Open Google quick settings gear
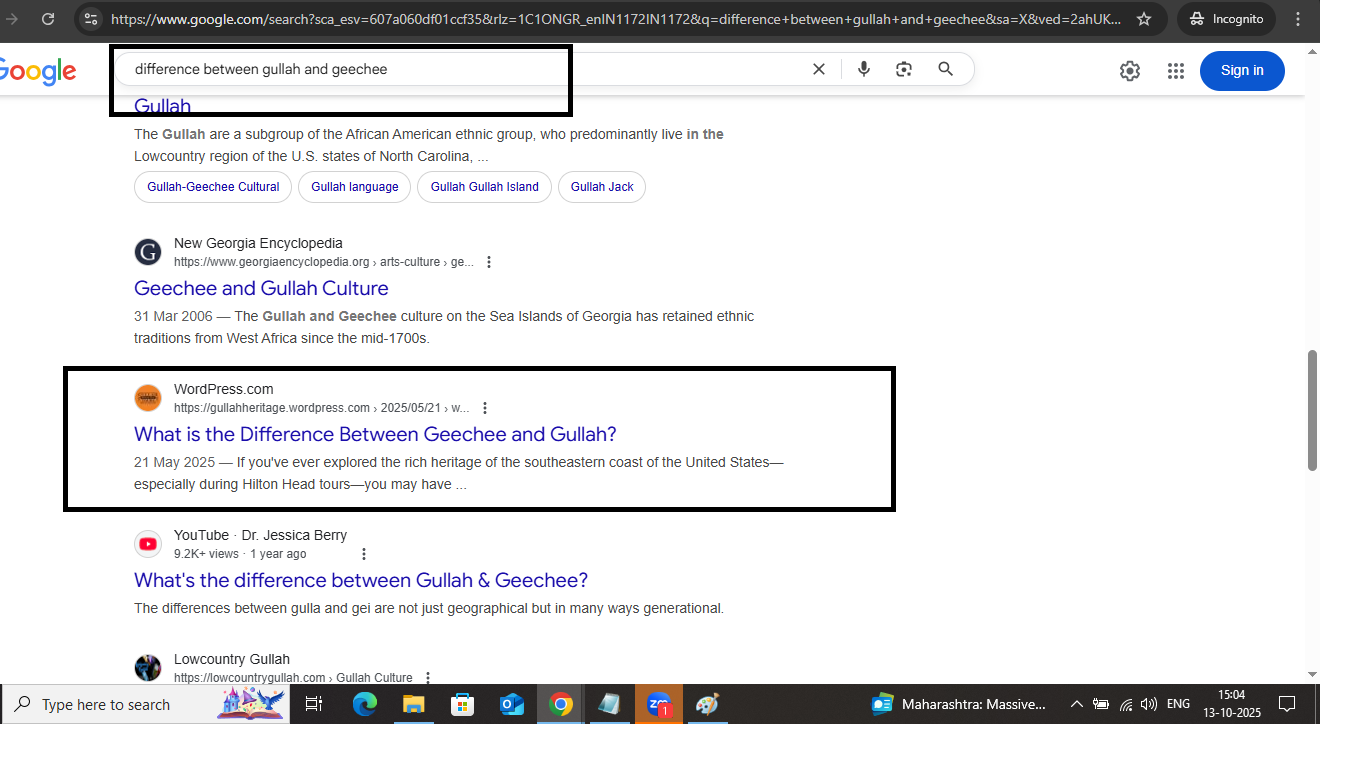 coord(1129,70)
